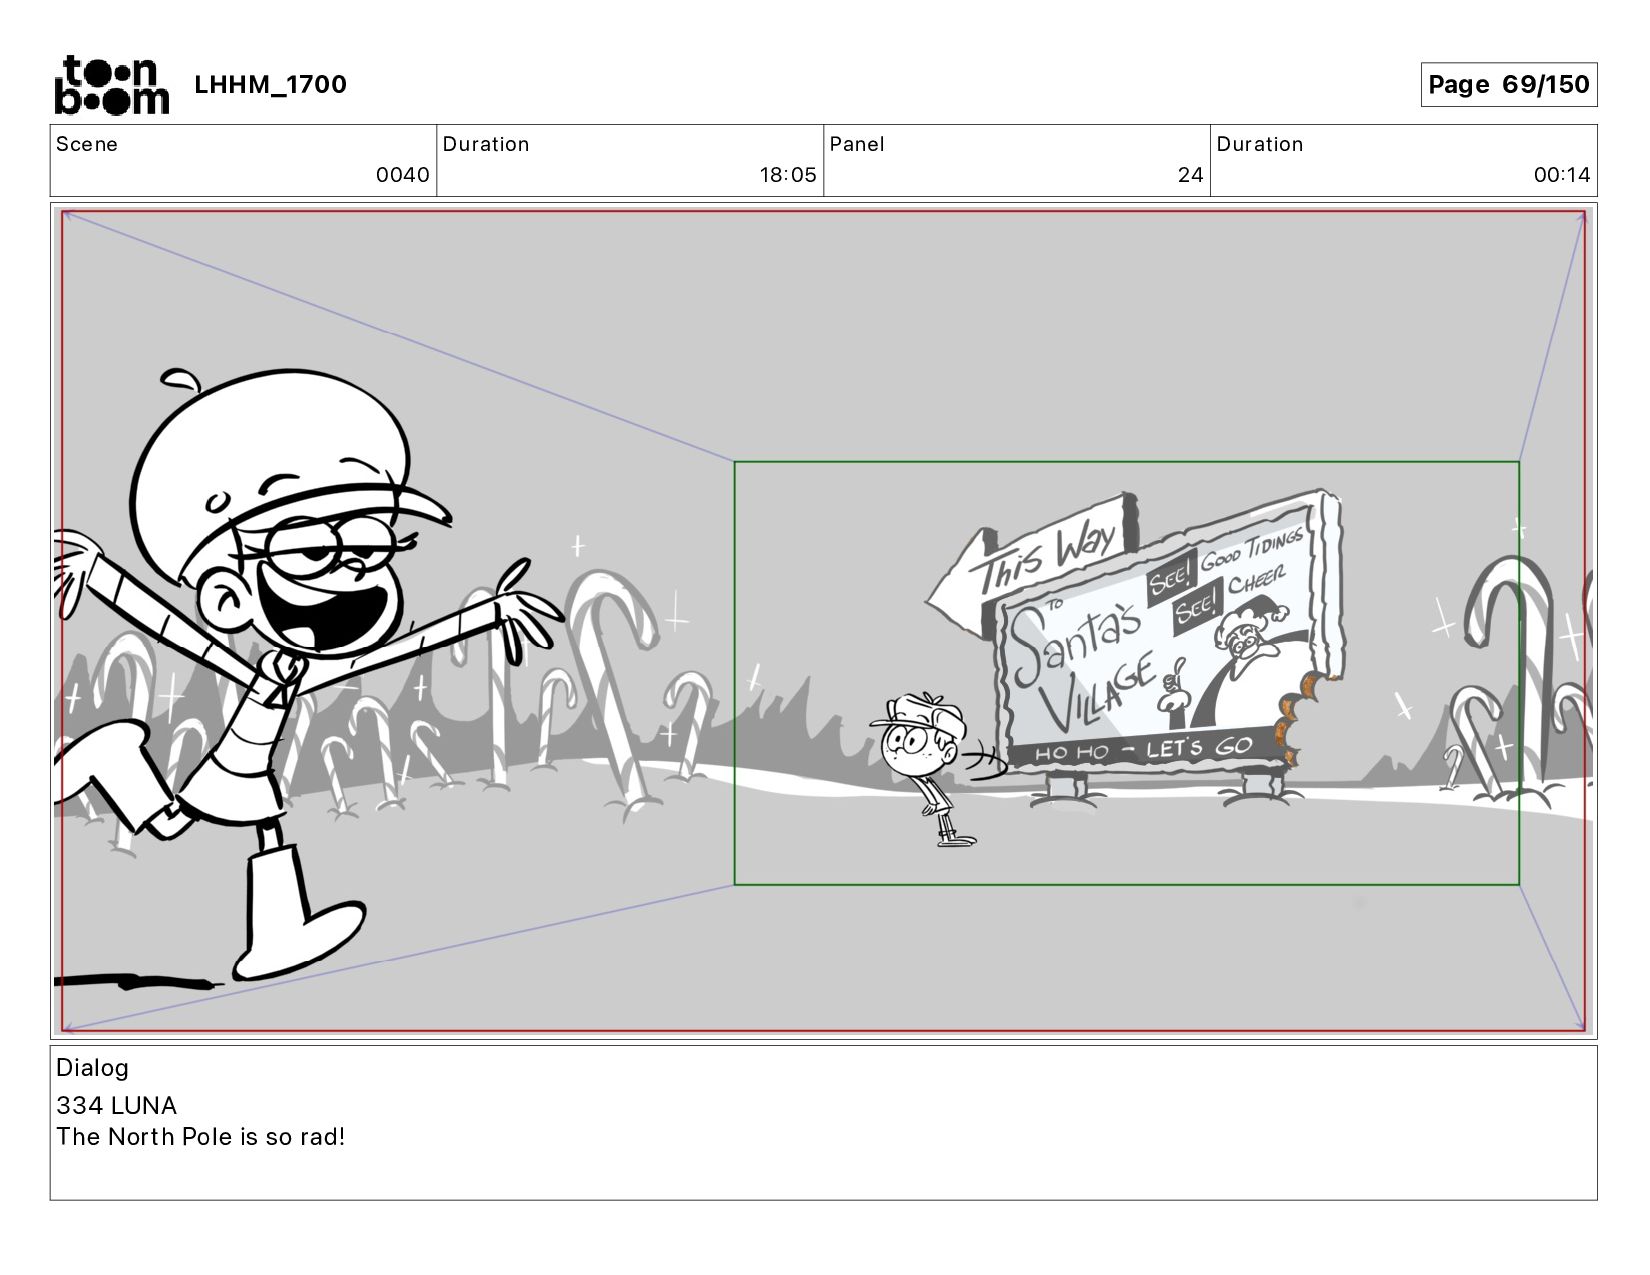
Task: Select the Panel label
Action: point(857,144)
